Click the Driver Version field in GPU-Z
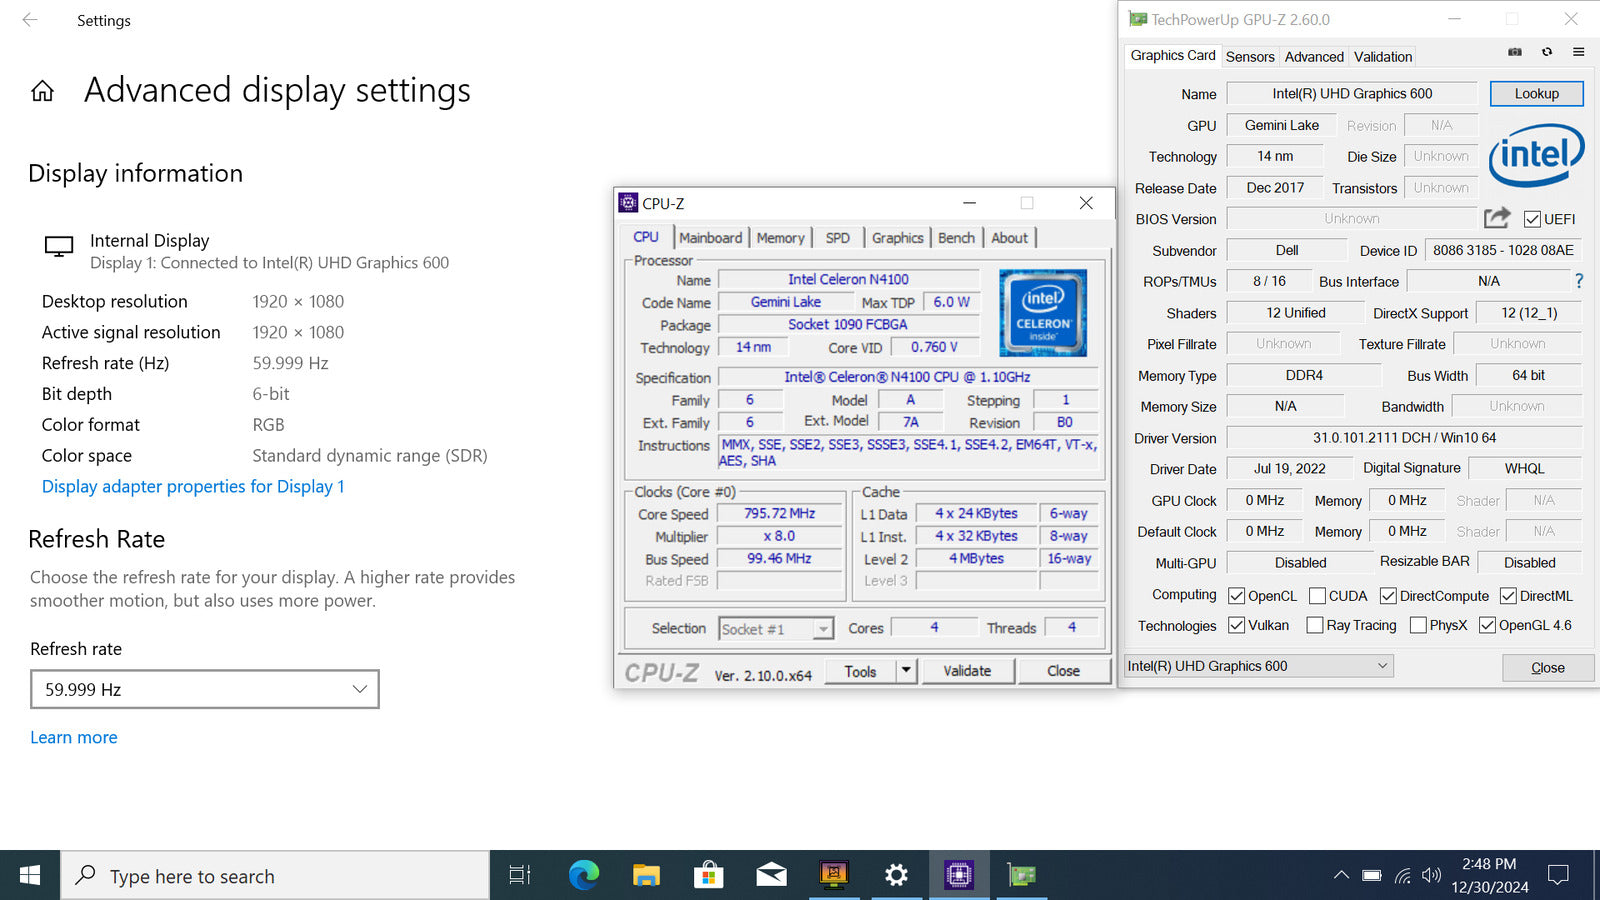Image resolution: width=1600 pixels, height=900 pixels. (x=1404, y=438)
